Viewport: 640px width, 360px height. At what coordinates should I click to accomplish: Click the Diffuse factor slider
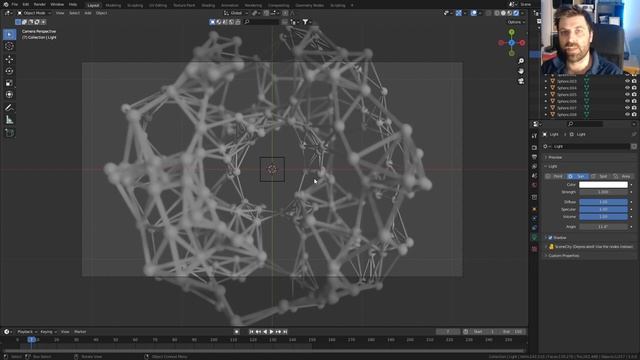tap(603, 202)
